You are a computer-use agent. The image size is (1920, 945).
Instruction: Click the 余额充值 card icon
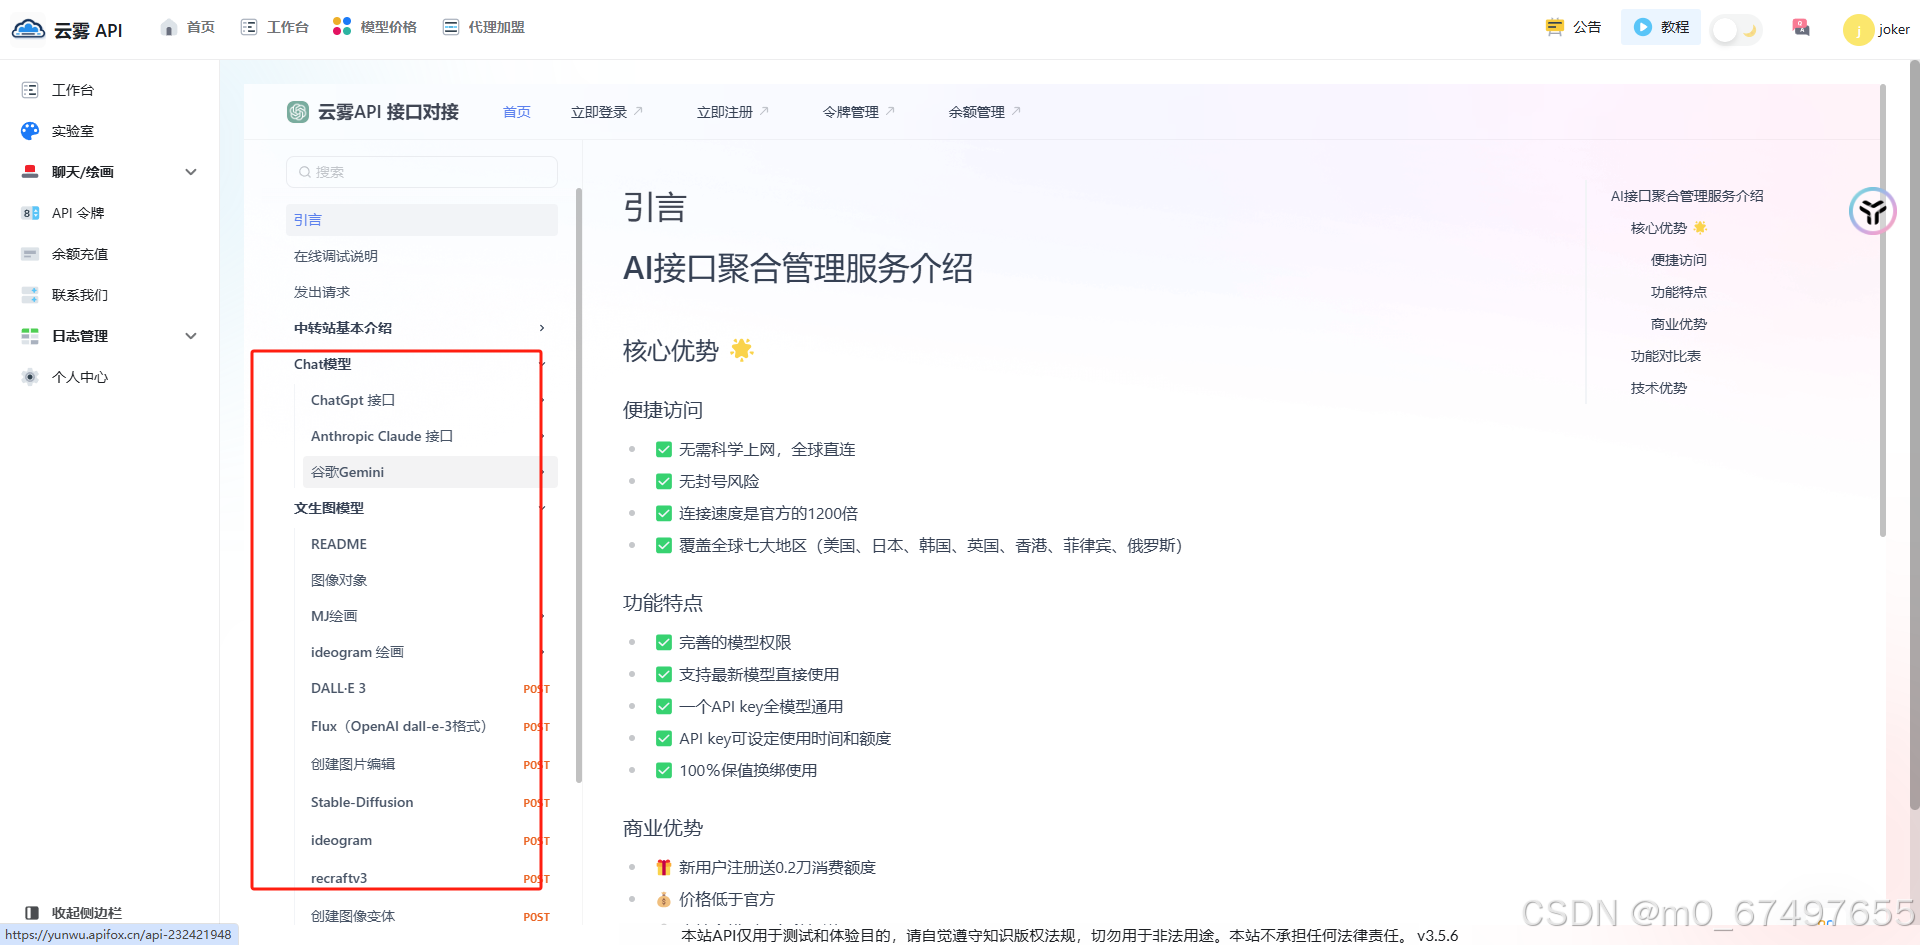click(x=30, y=254)
